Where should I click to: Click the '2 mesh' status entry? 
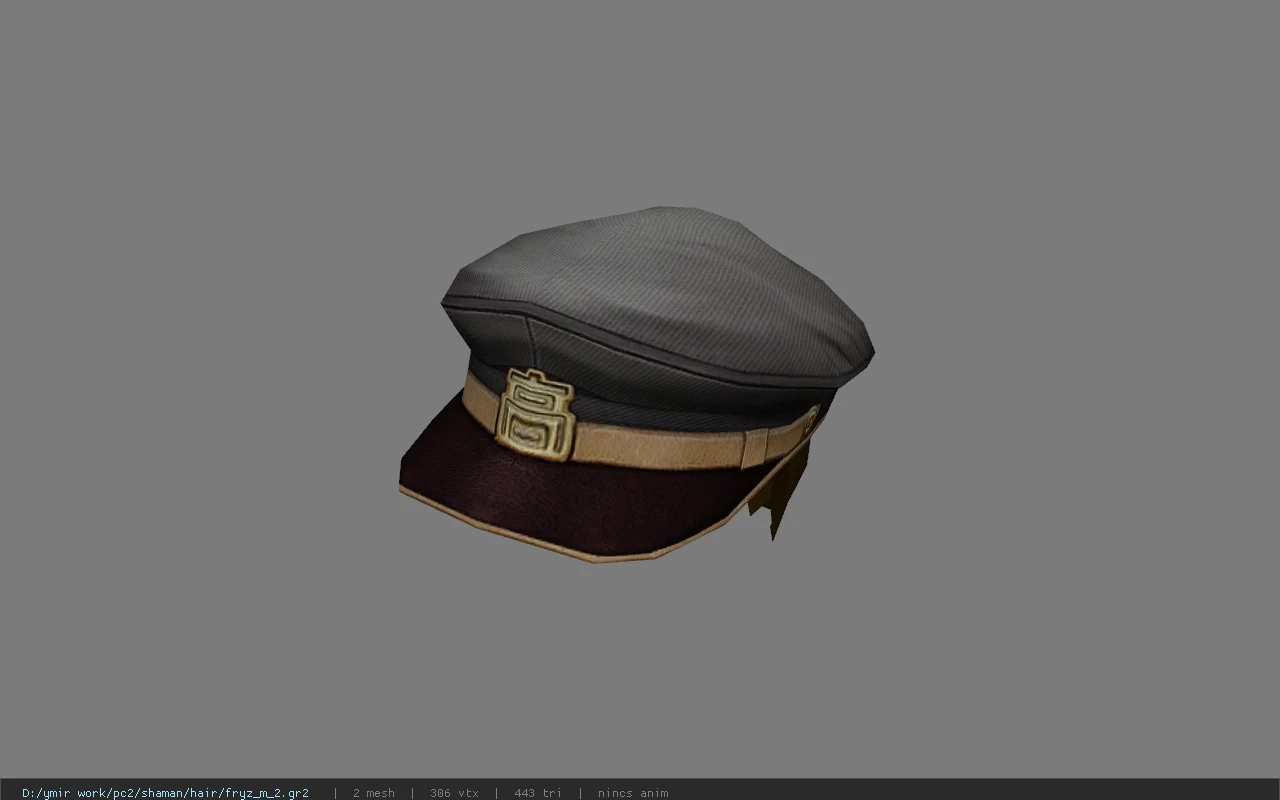click(x=373, y=793)
